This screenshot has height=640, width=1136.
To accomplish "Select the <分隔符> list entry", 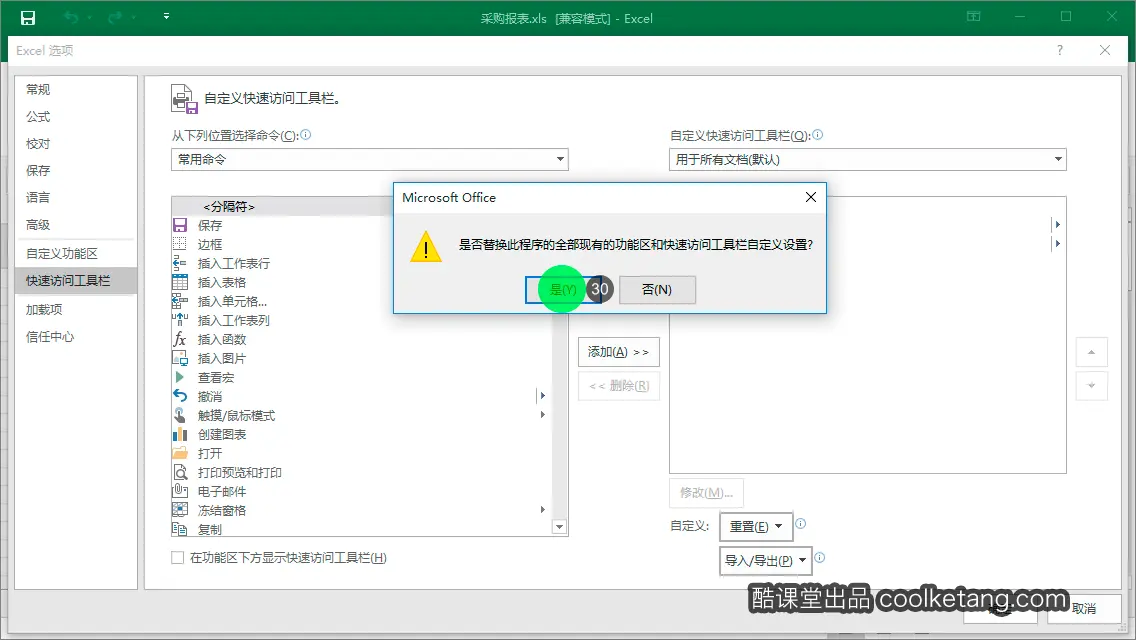I will click(229, 207).
